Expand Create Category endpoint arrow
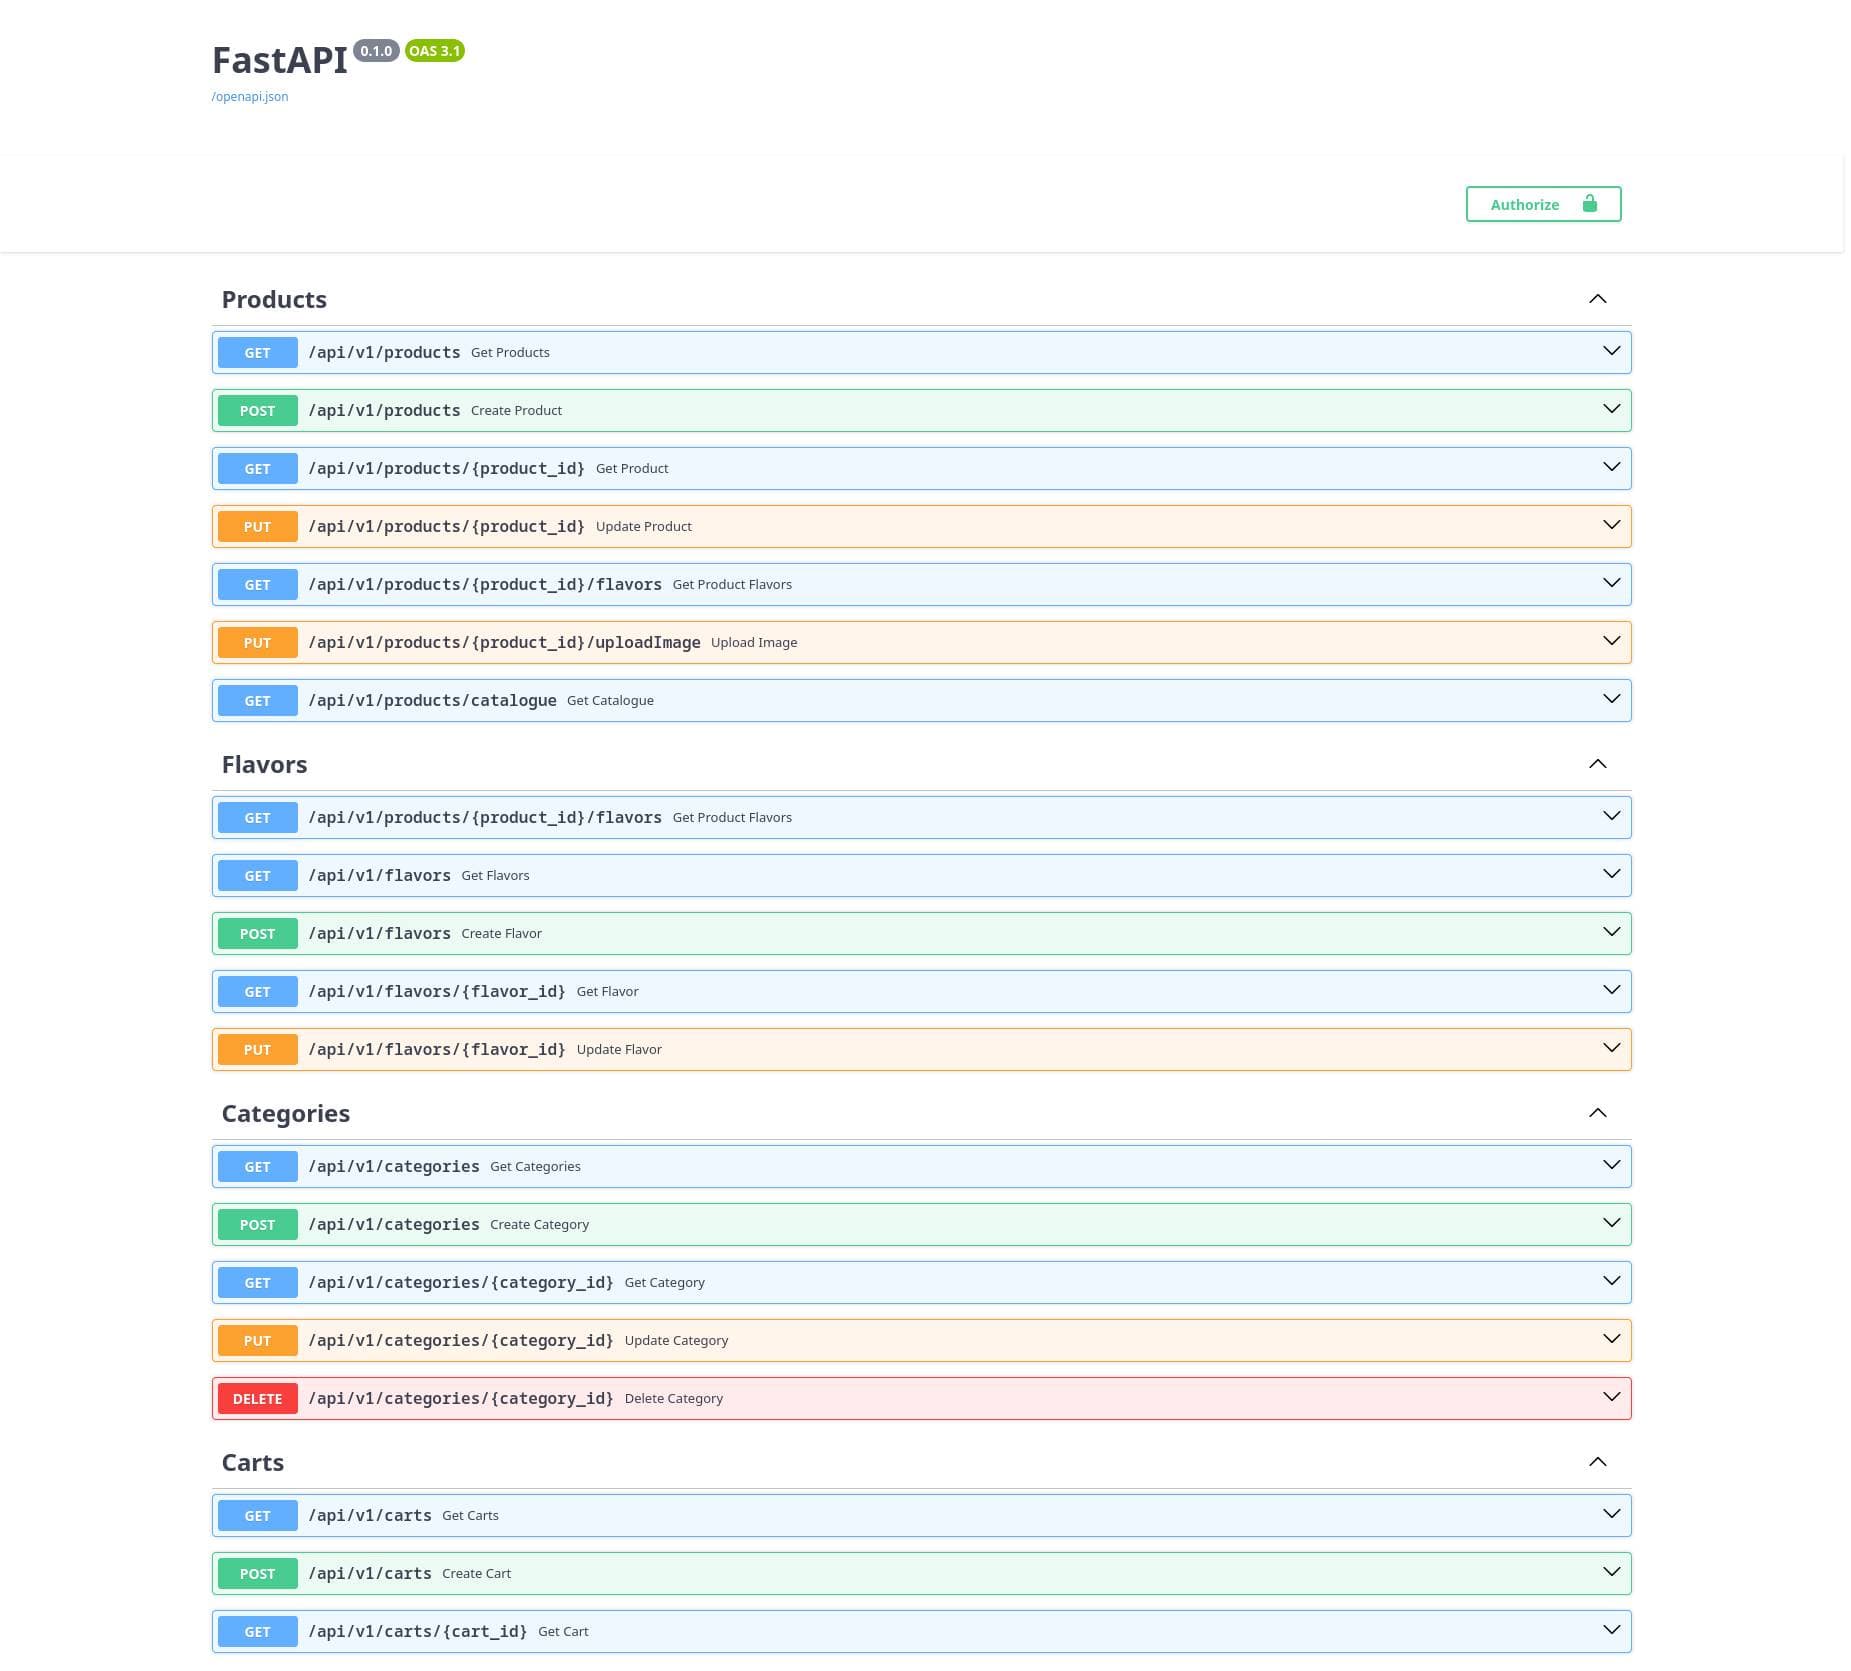 (x=1612, y=1223)
